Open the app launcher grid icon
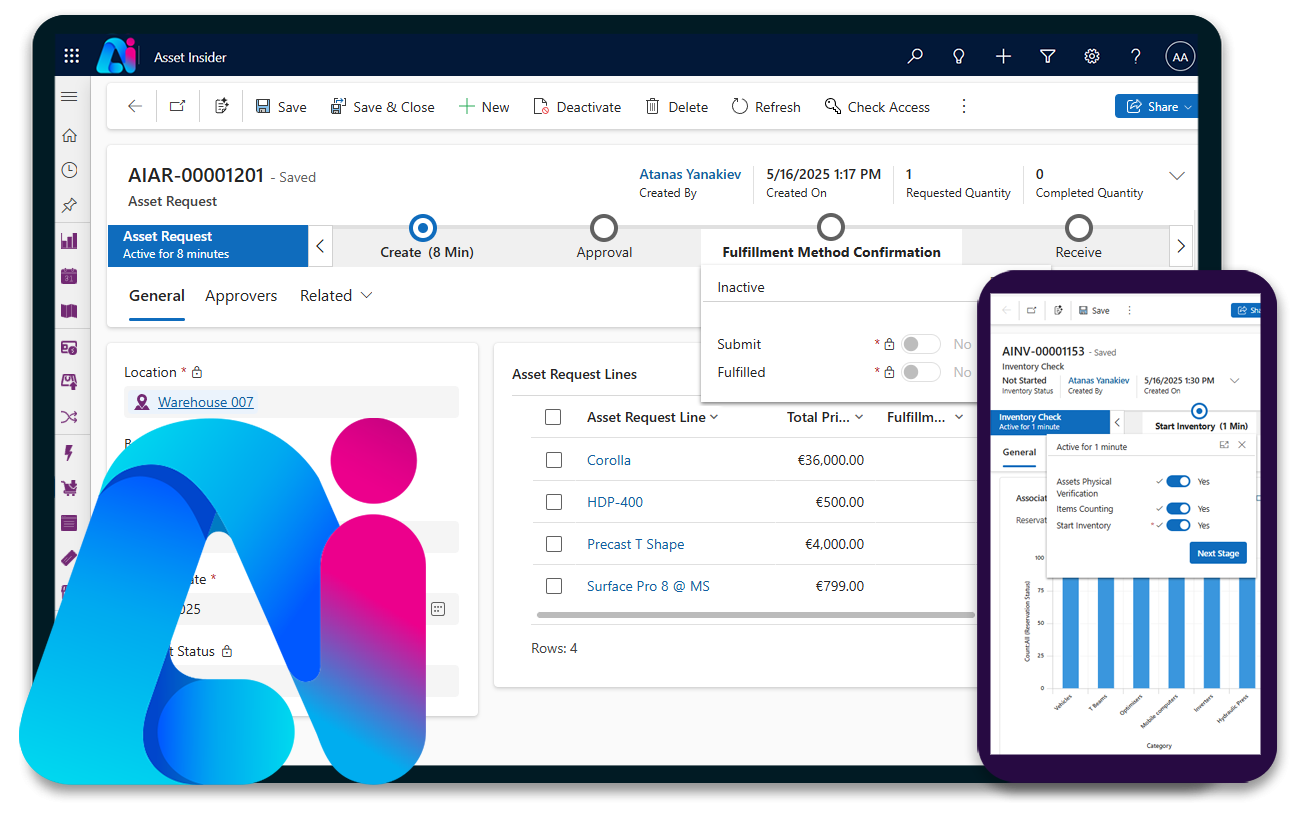The height and width of the screenshot is (829, 1300). tap(72, 57)
